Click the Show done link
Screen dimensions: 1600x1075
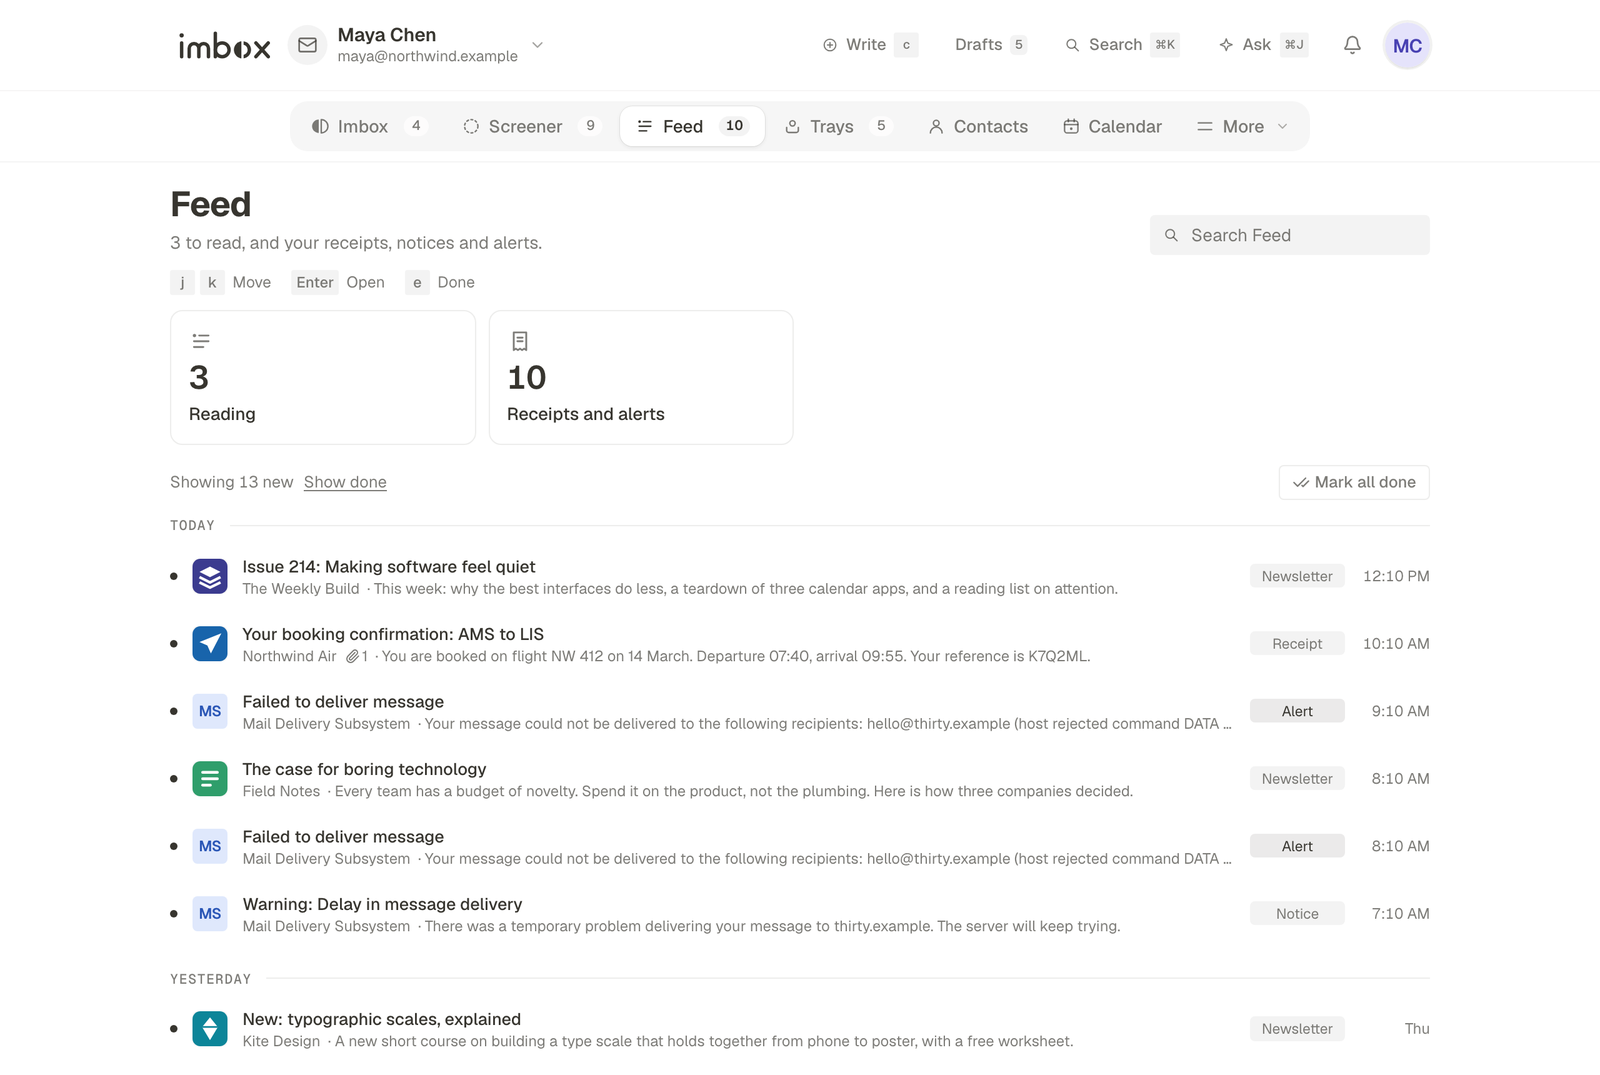(x=345, y=482)
